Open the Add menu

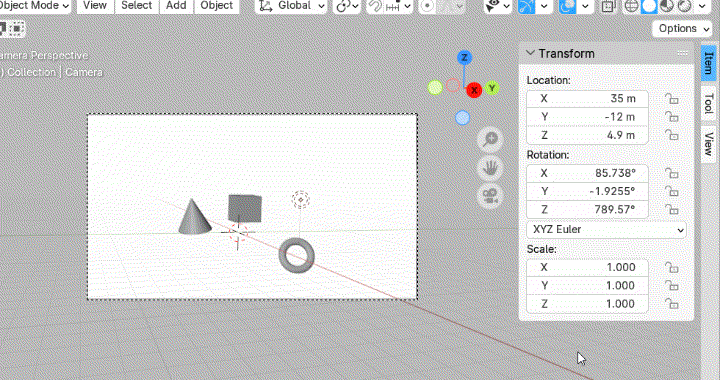[x=176, y=6]
